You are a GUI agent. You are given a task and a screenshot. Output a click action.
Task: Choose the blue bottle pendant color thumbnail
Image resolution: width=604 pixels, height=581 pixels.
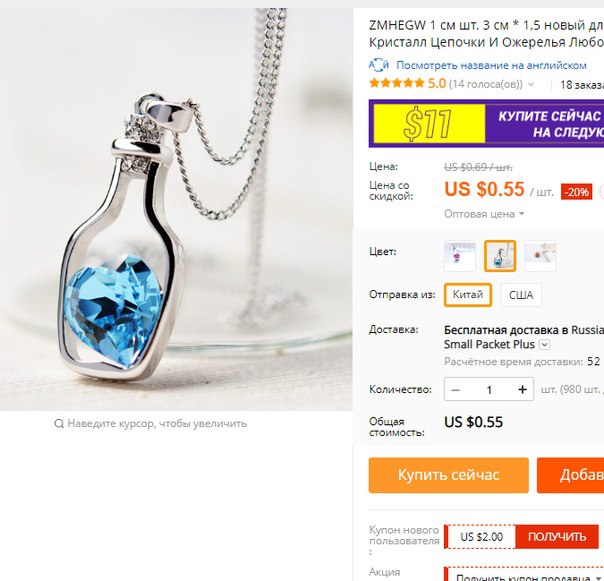point(500,256)
